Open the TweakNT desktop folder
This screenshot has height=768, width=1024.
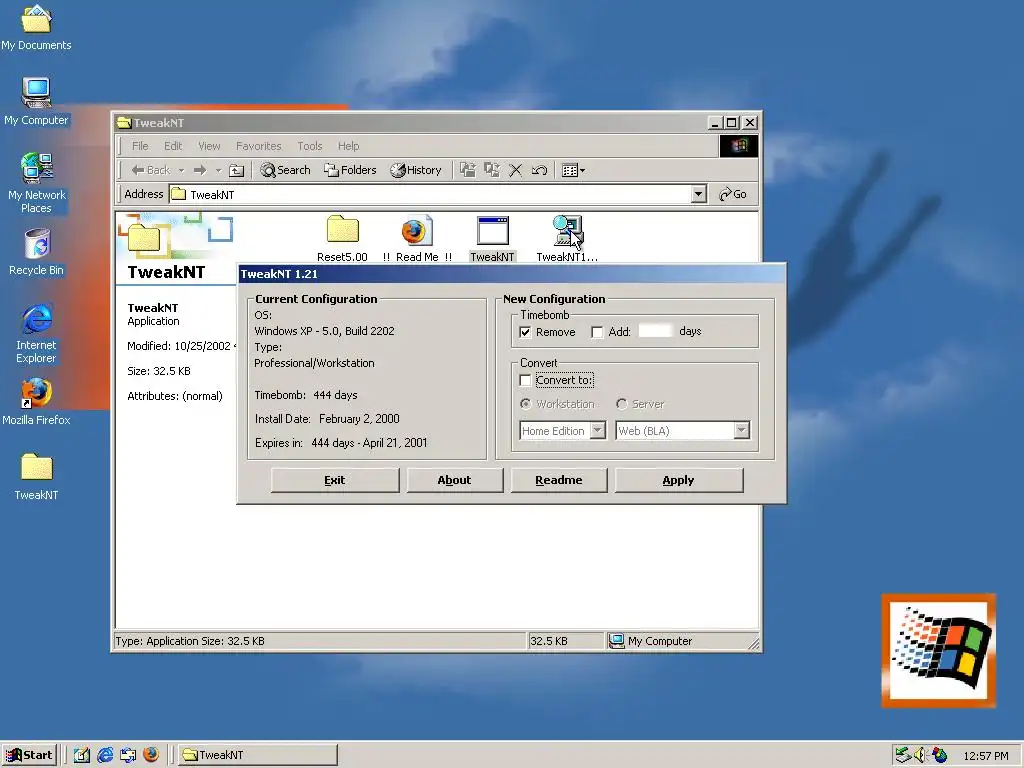[36, 477]
